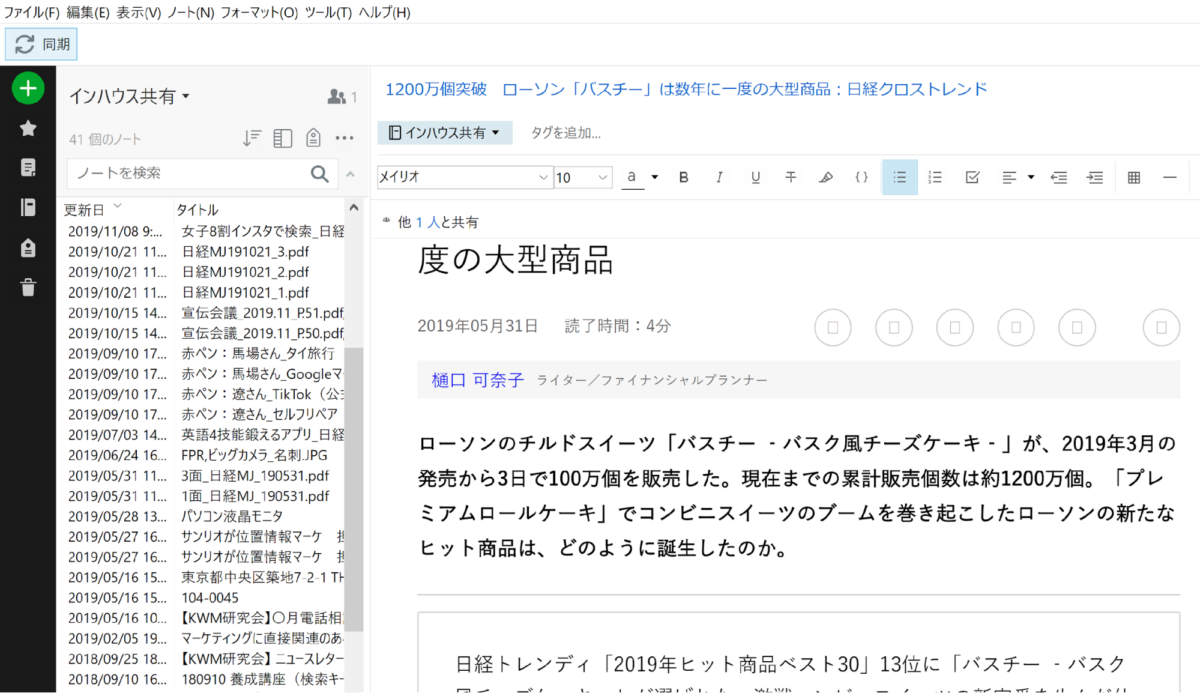1200x693 pixels.
Task: Click the tag filter icon beside the view layout icon
Action: click(313, 138)
